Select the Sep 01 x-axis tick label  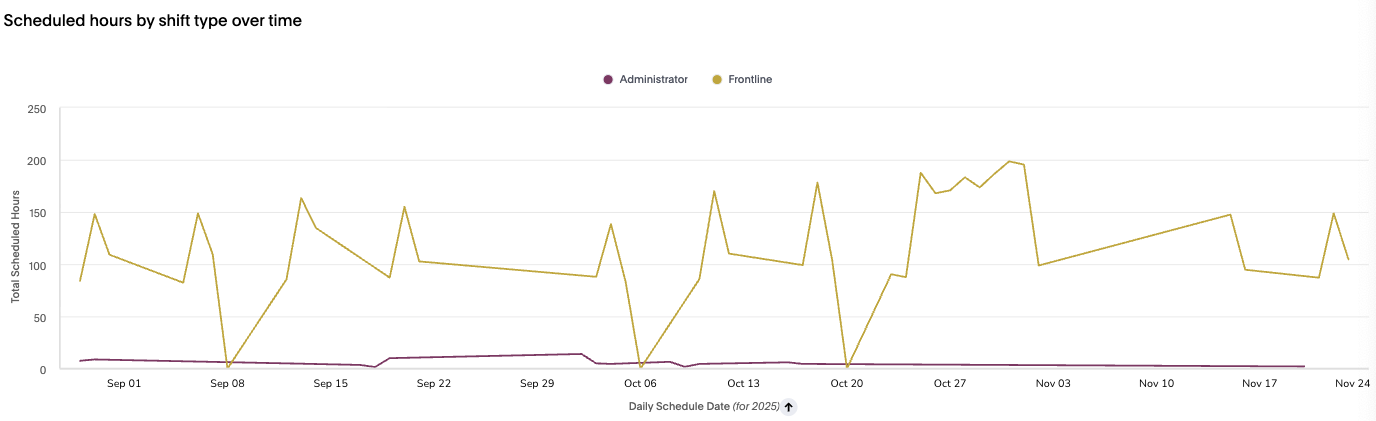124,383
